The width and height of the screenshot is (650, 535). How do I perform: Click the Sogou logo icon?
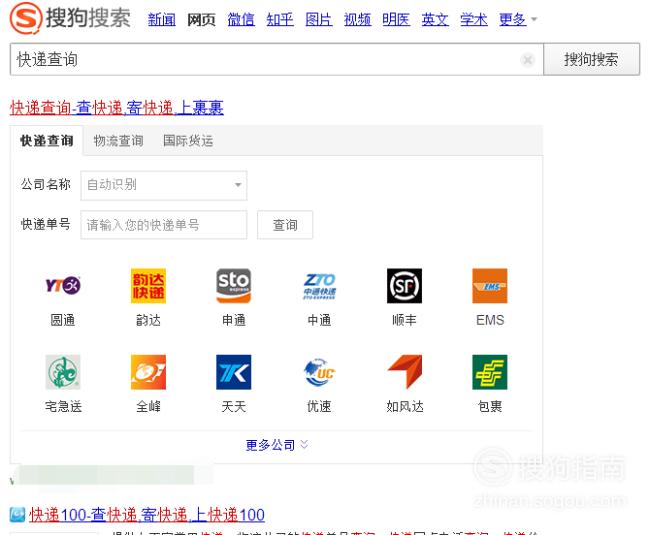click(x=26, y=18)
